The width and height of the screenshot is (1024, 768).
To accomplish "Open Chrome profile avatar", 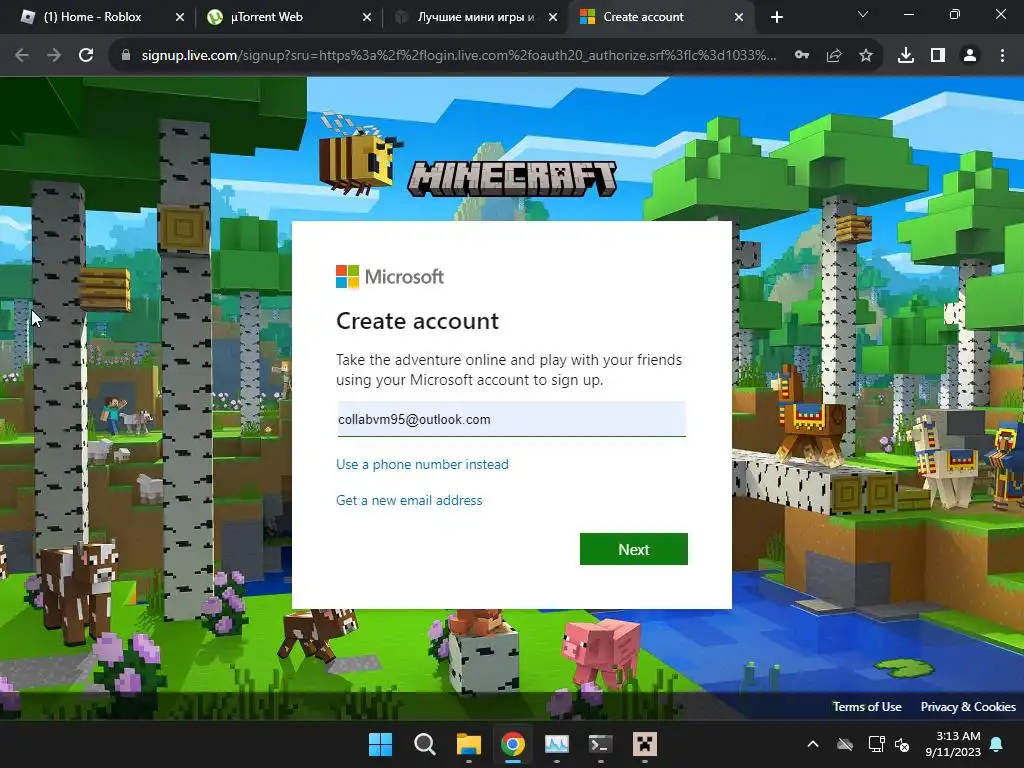I will point(970,56).
